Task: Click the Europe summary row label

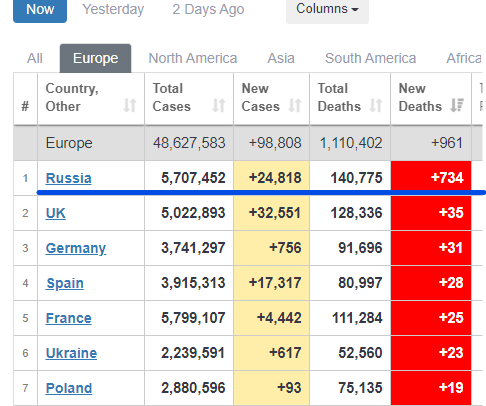Action: point(69,143)
